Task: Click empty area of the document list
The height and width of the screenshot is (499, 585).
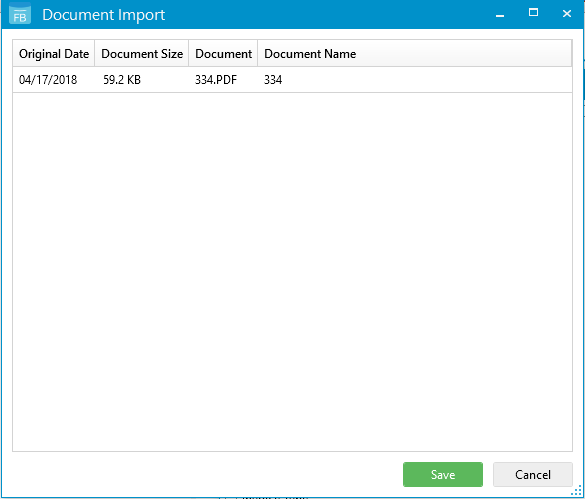Action: pos(292,272)
